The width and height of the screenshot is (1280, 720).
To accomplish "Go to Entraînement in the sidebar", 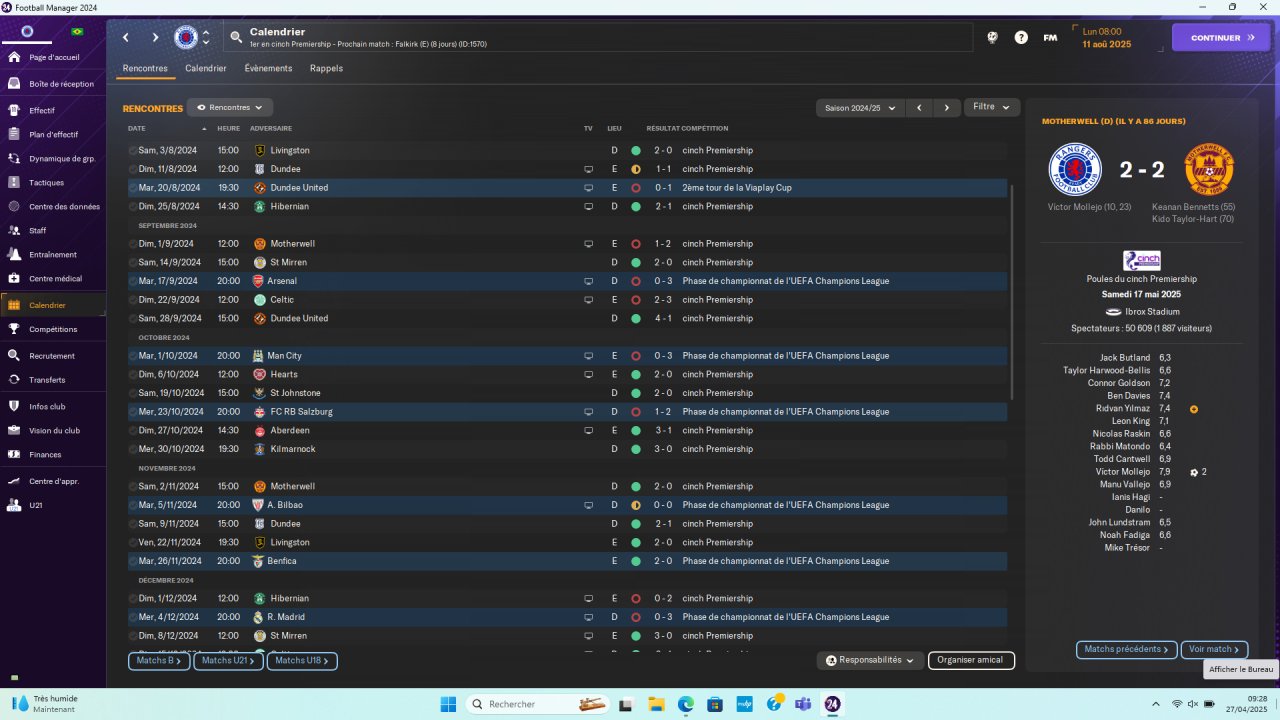I will [53, 254].
